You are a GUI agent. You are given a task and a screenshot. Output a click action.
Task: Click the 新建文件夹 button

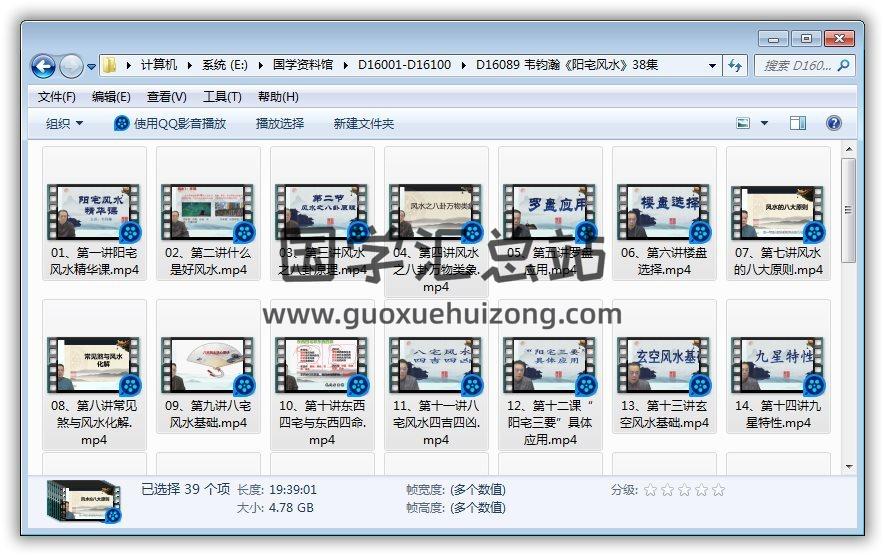(x=364, y=123)
